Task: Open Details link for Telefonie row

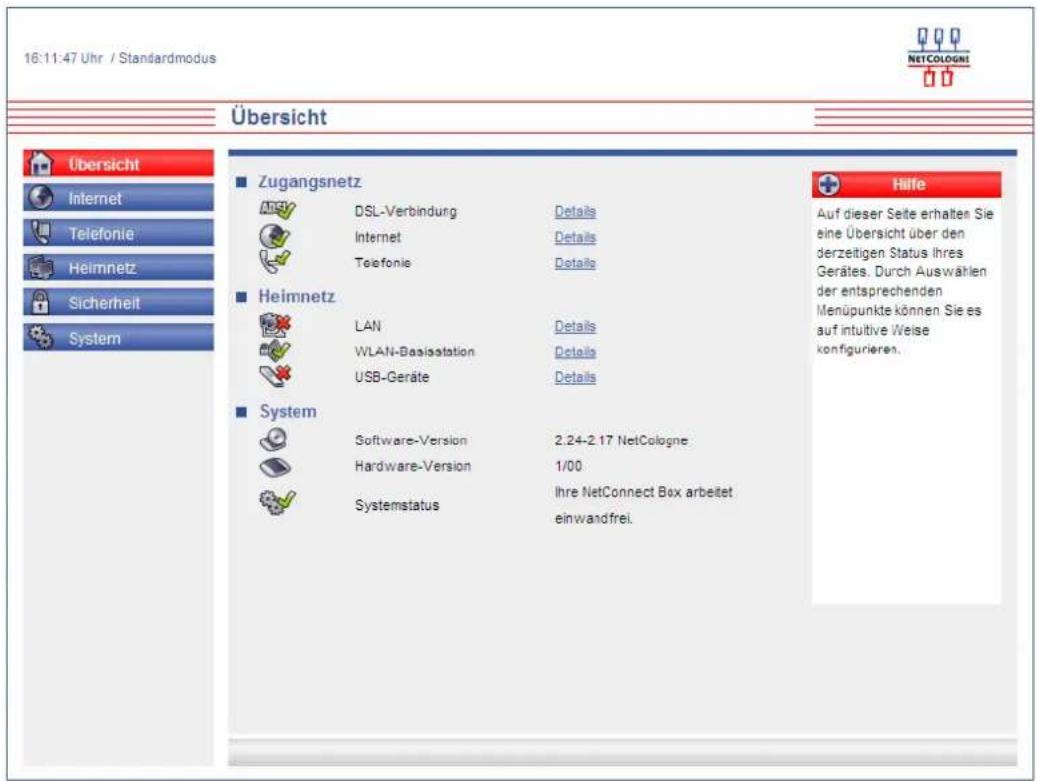Action: pos(575,263)
